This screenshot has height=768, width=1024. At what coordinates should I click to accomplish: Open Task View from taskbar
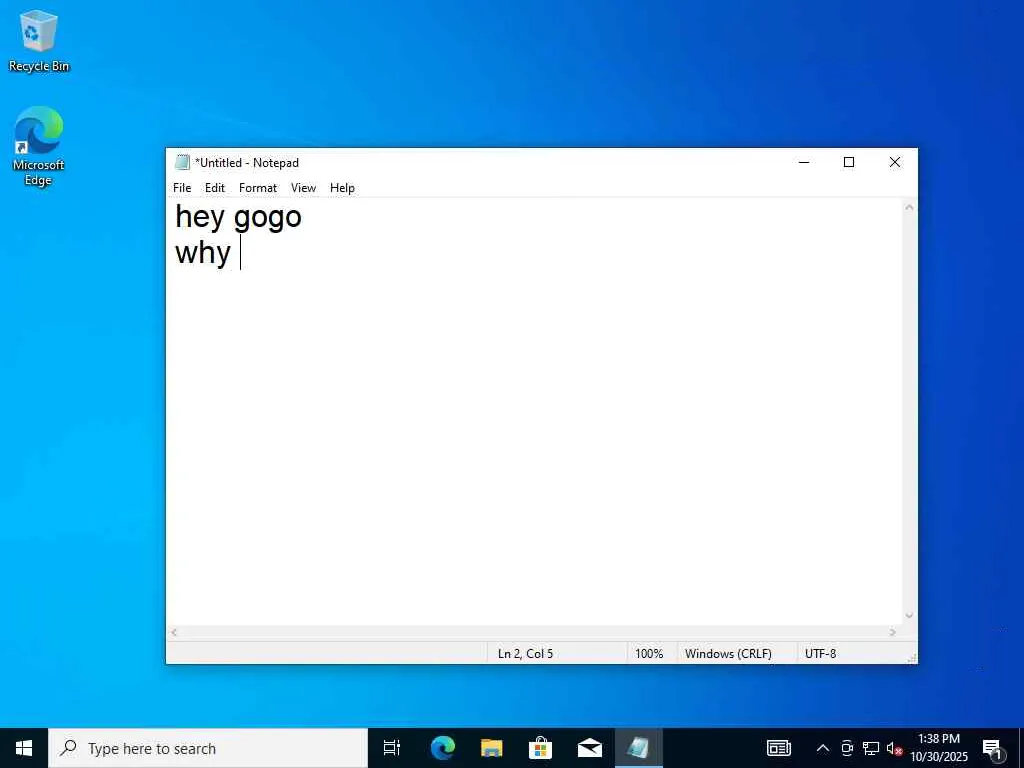tap(392, 748)
